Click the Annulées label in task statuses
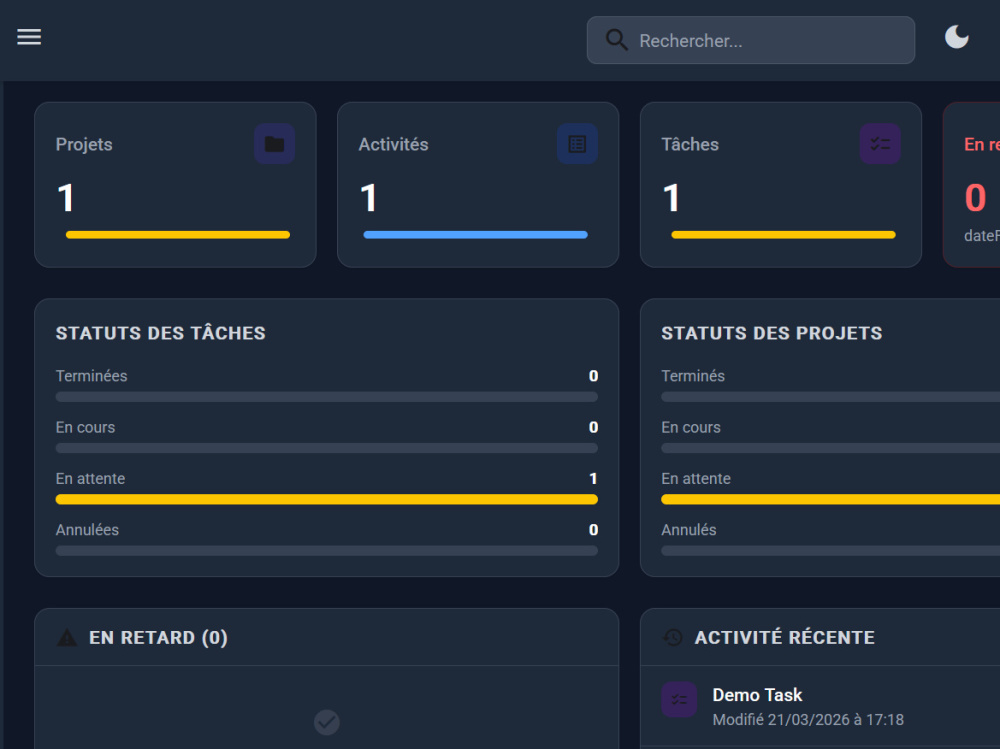 pos(87,530)
